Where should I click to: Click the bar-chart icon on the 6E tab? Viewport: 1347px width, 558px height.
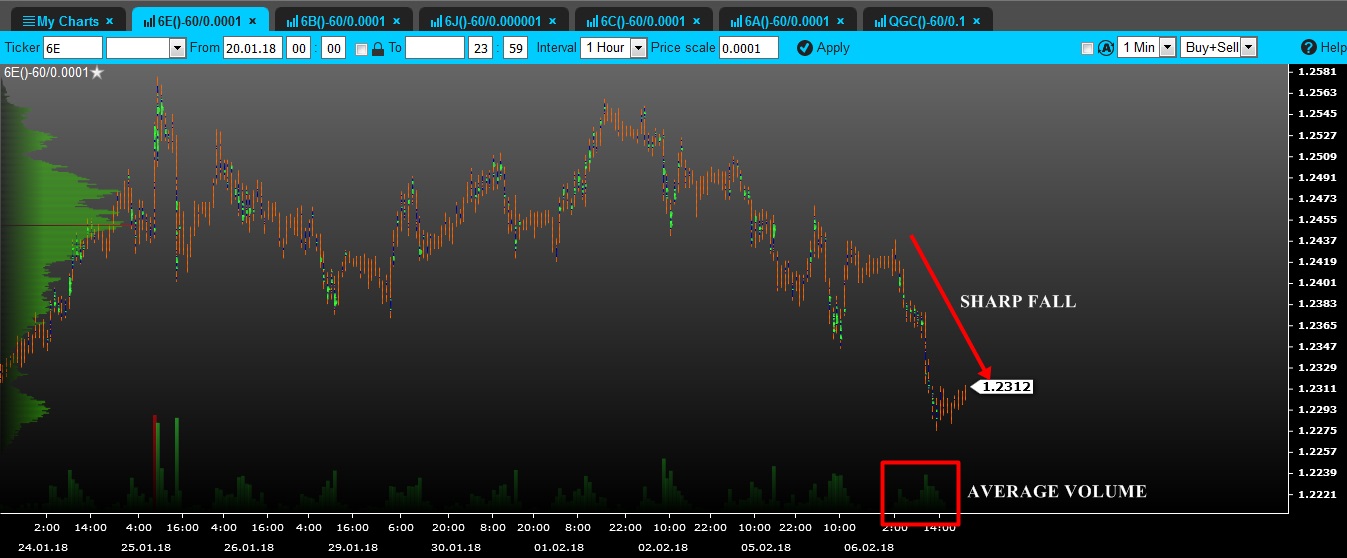click(x=149, y=21)
